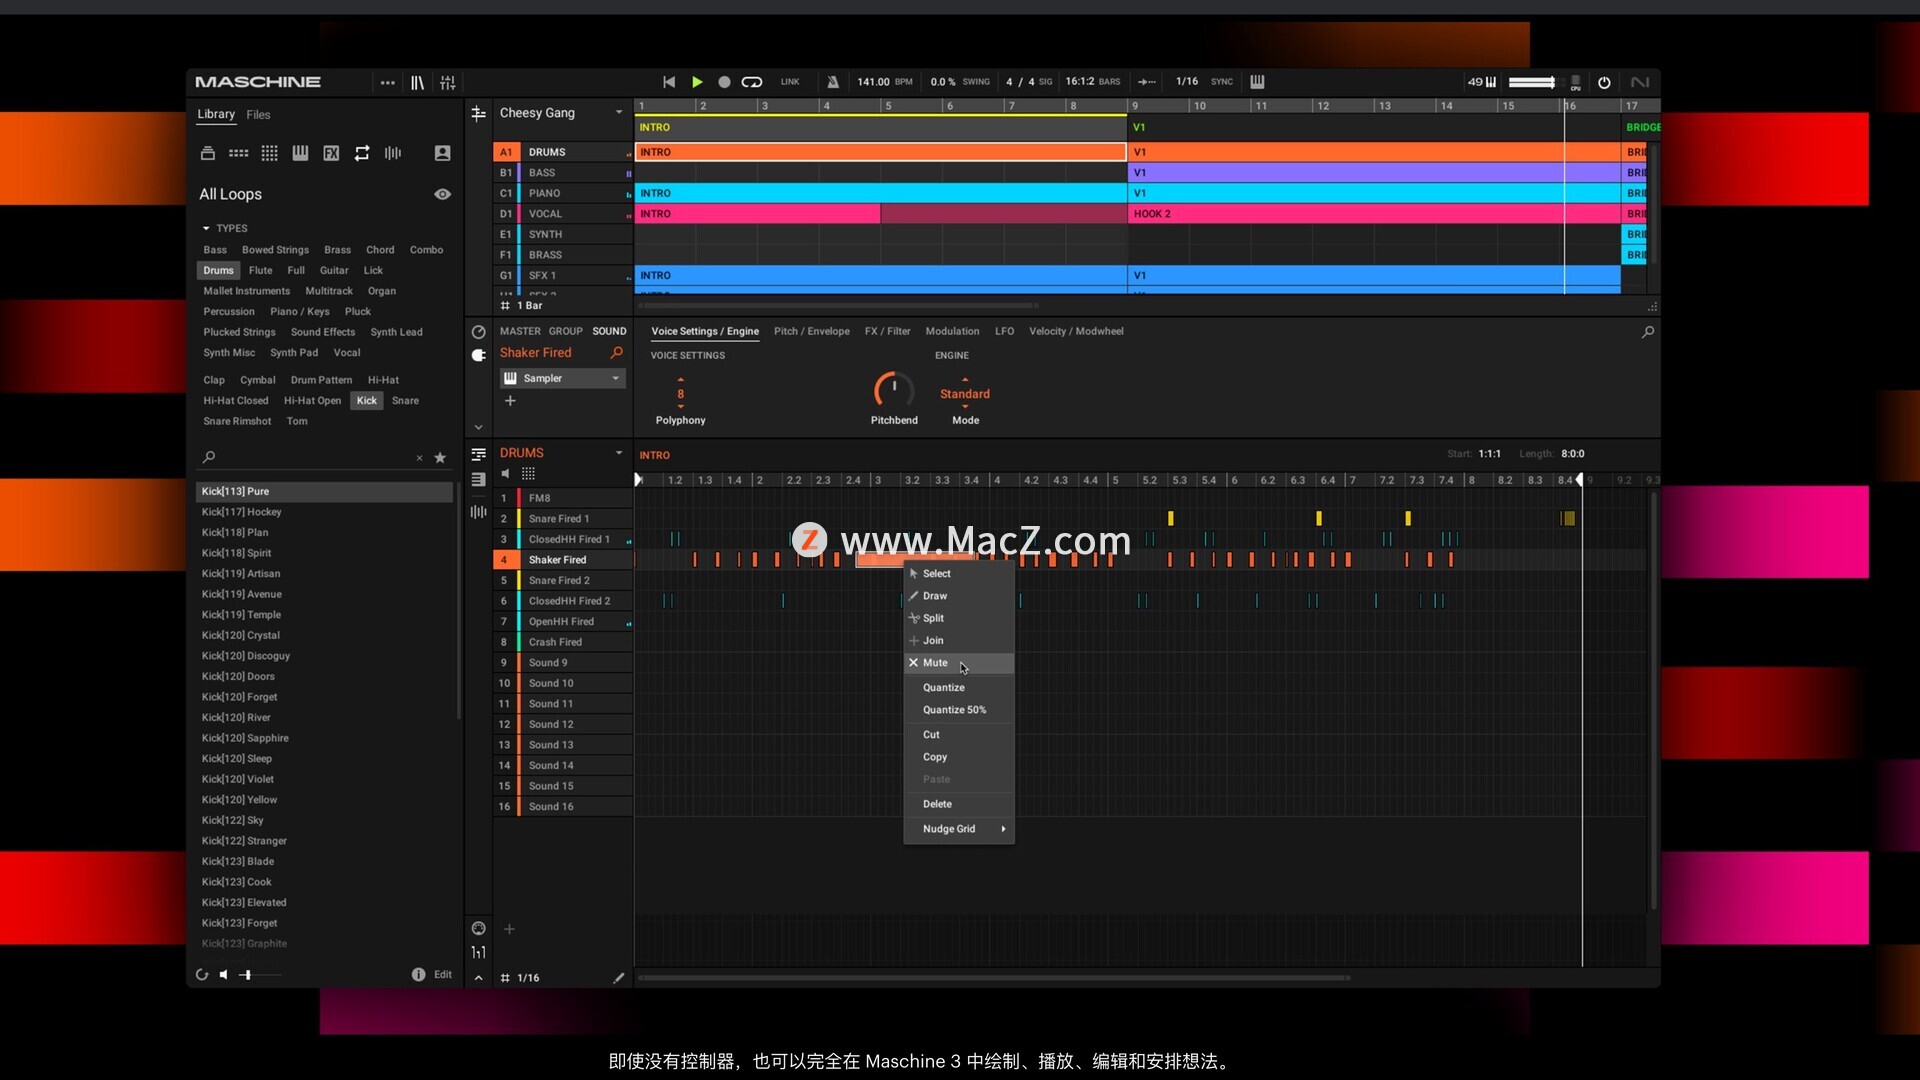1920x1080 pixels.
Task: Restart playback with the skip-to-start button
Action: [x=669, y=82]
